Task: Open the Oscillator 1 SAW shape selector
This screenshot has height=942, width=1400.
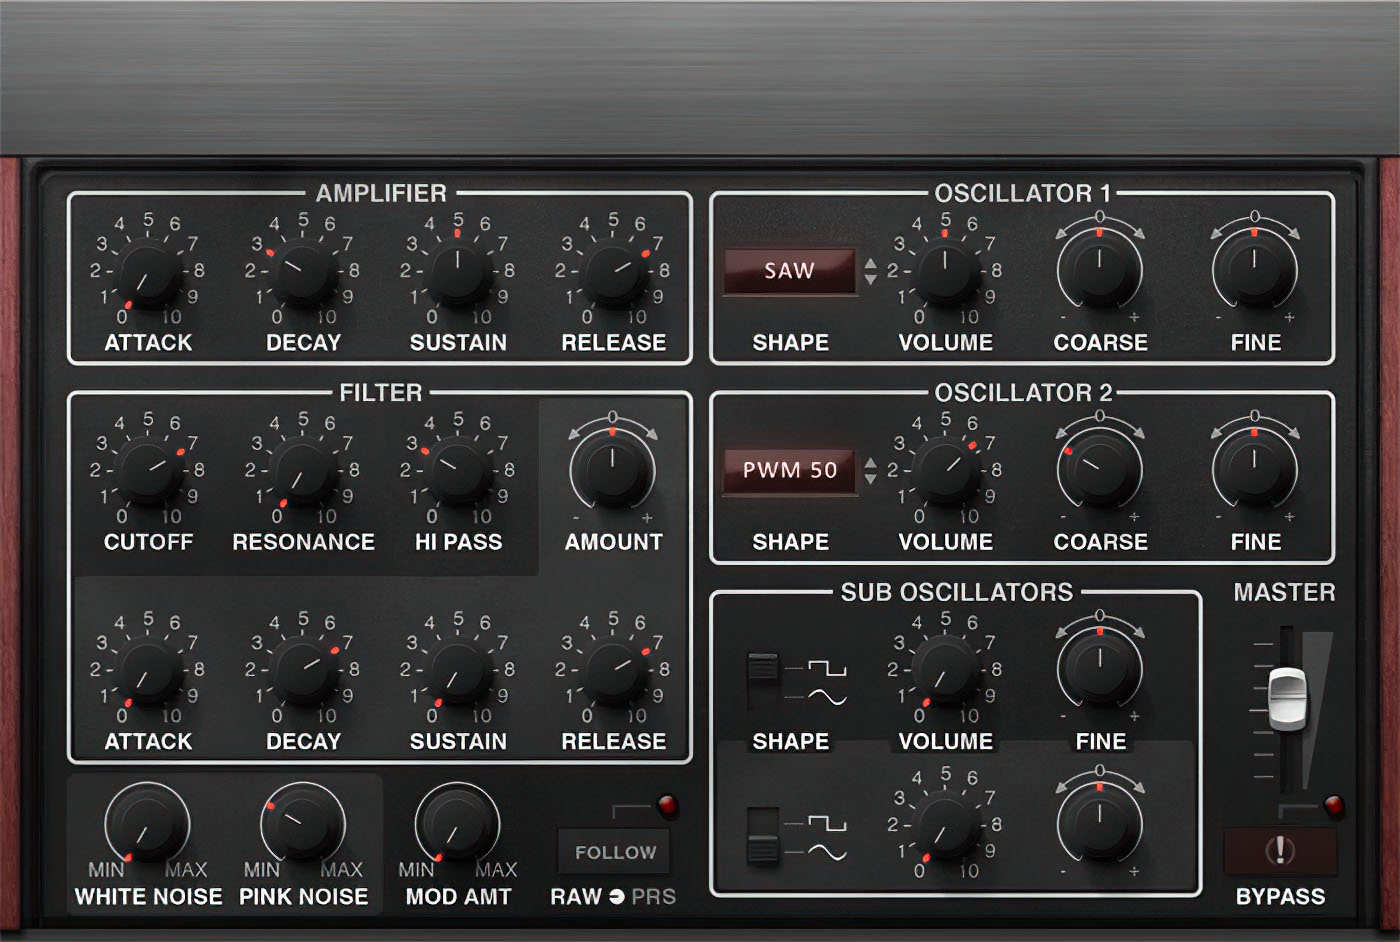Action: coord(789,271)
